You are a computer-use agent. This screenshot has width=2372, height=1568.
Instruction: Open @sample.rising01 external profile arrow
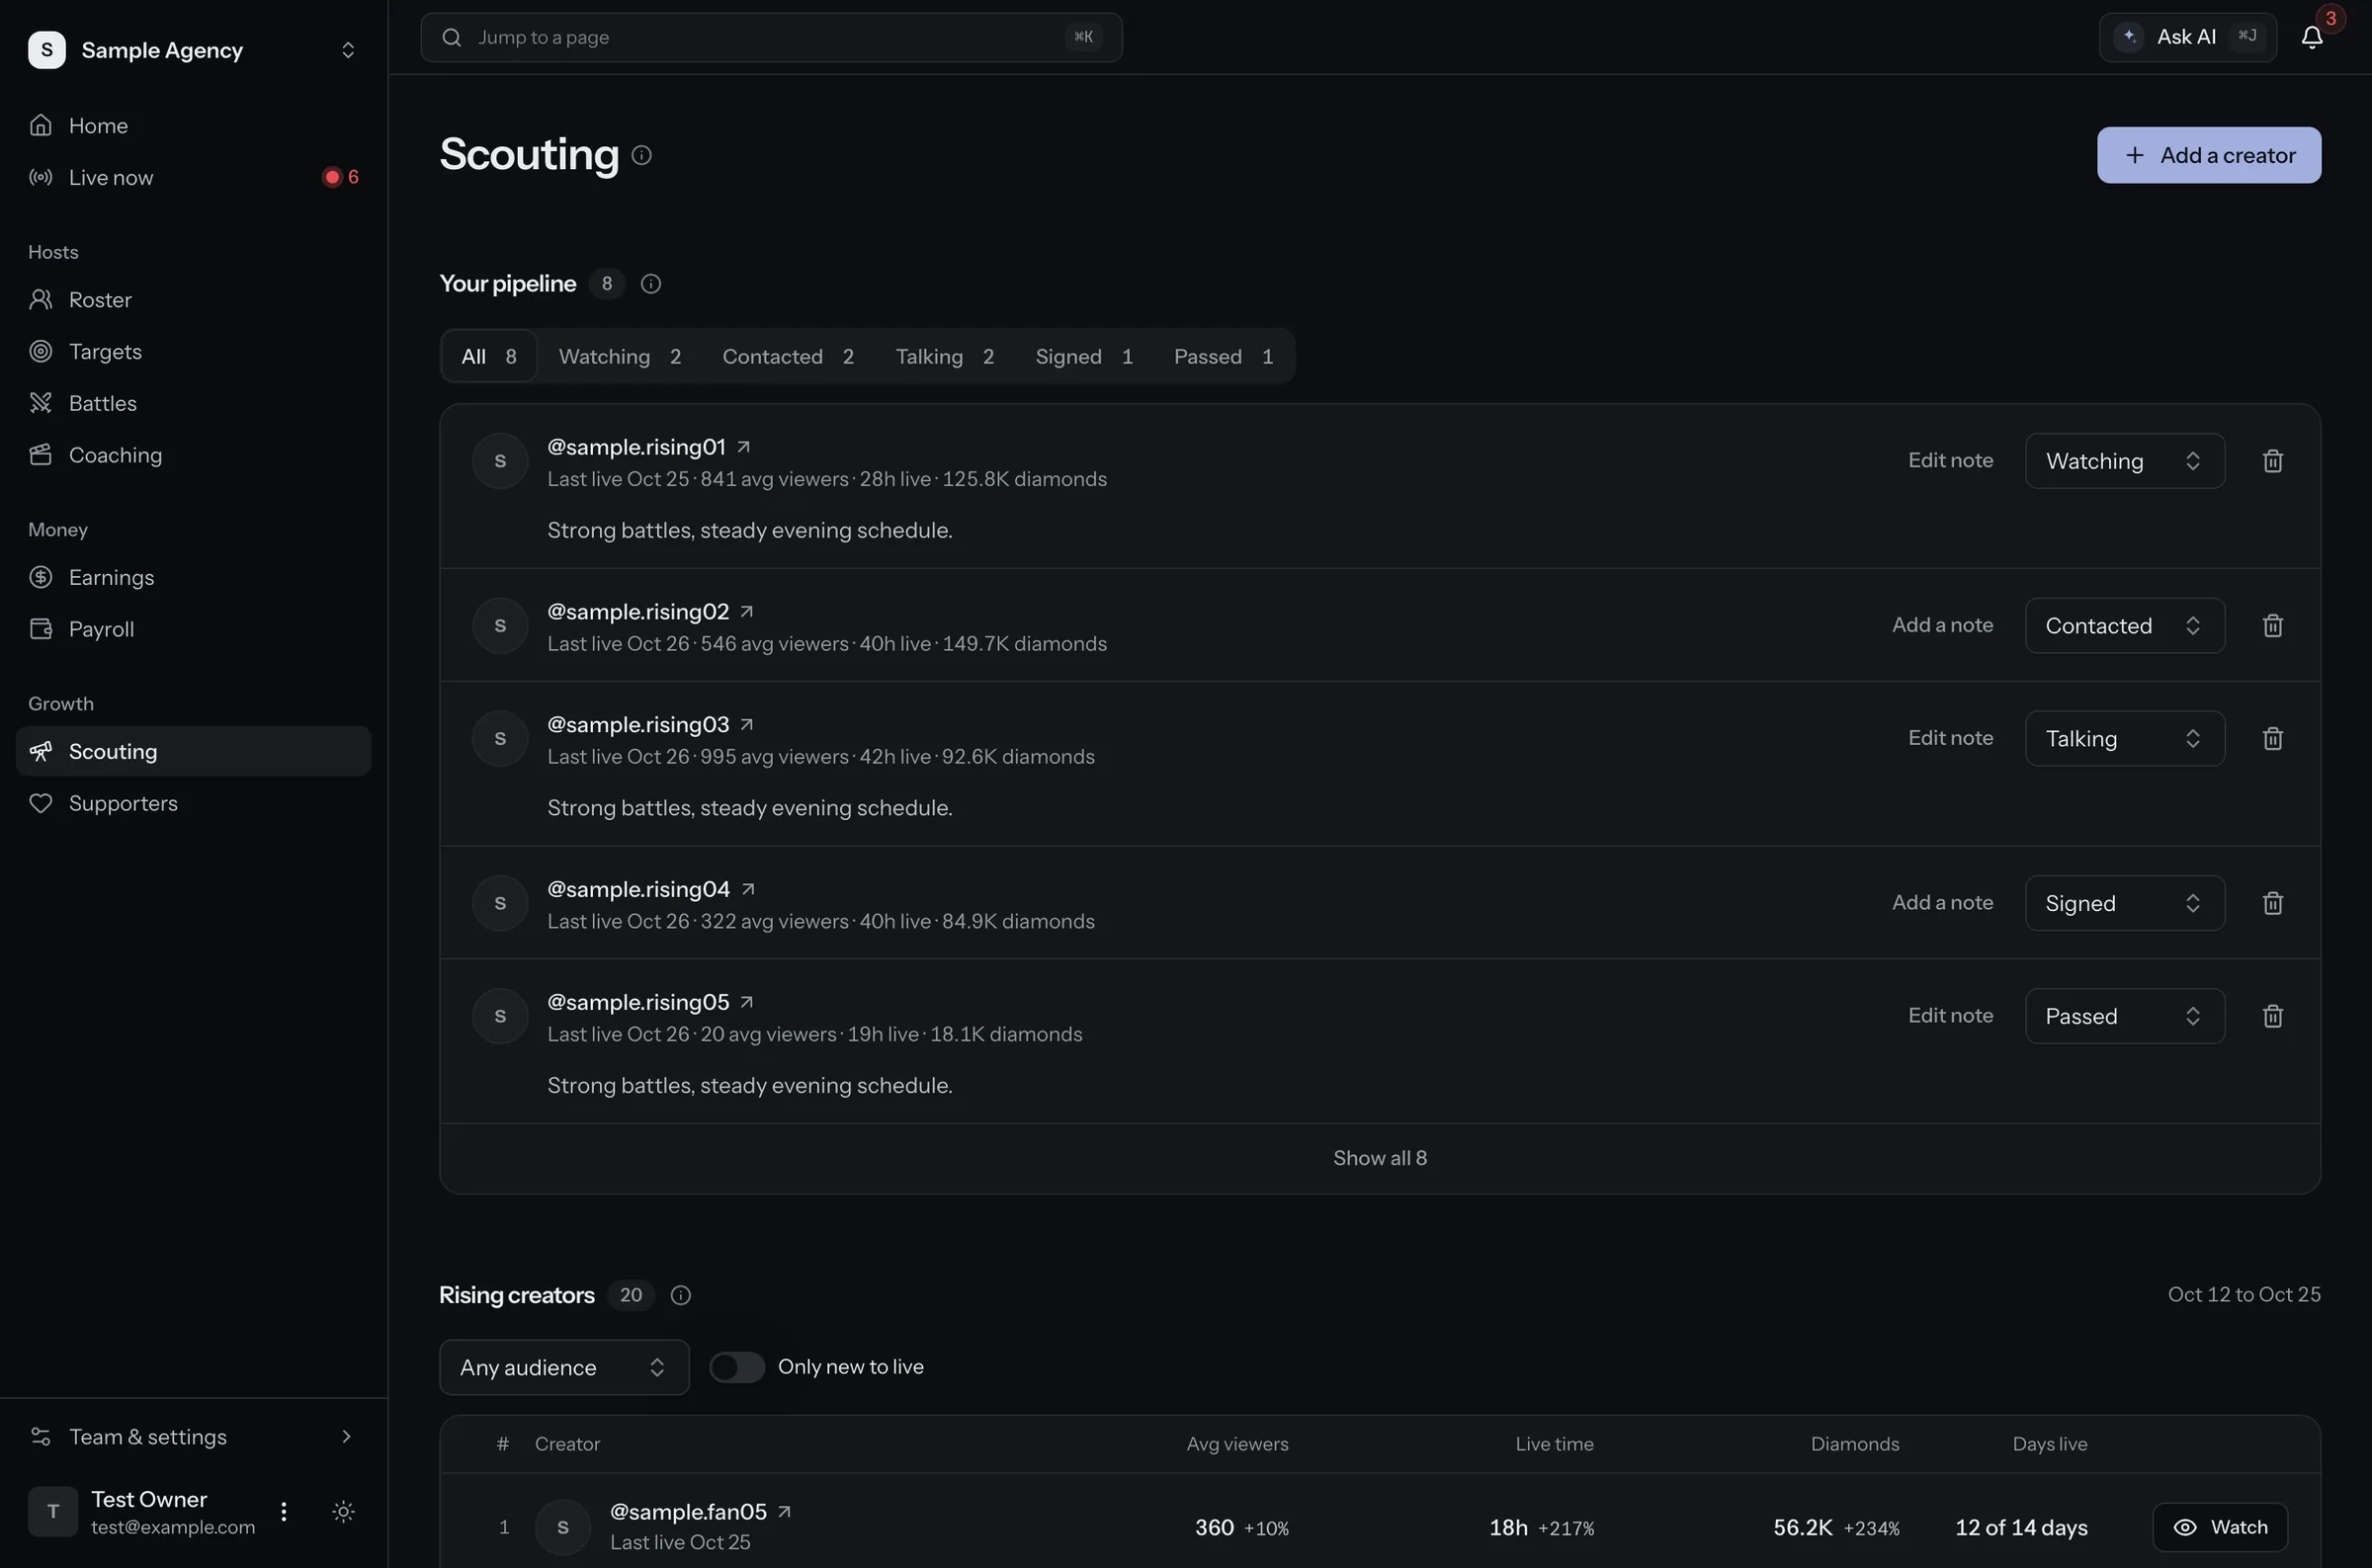coord(744,447)
